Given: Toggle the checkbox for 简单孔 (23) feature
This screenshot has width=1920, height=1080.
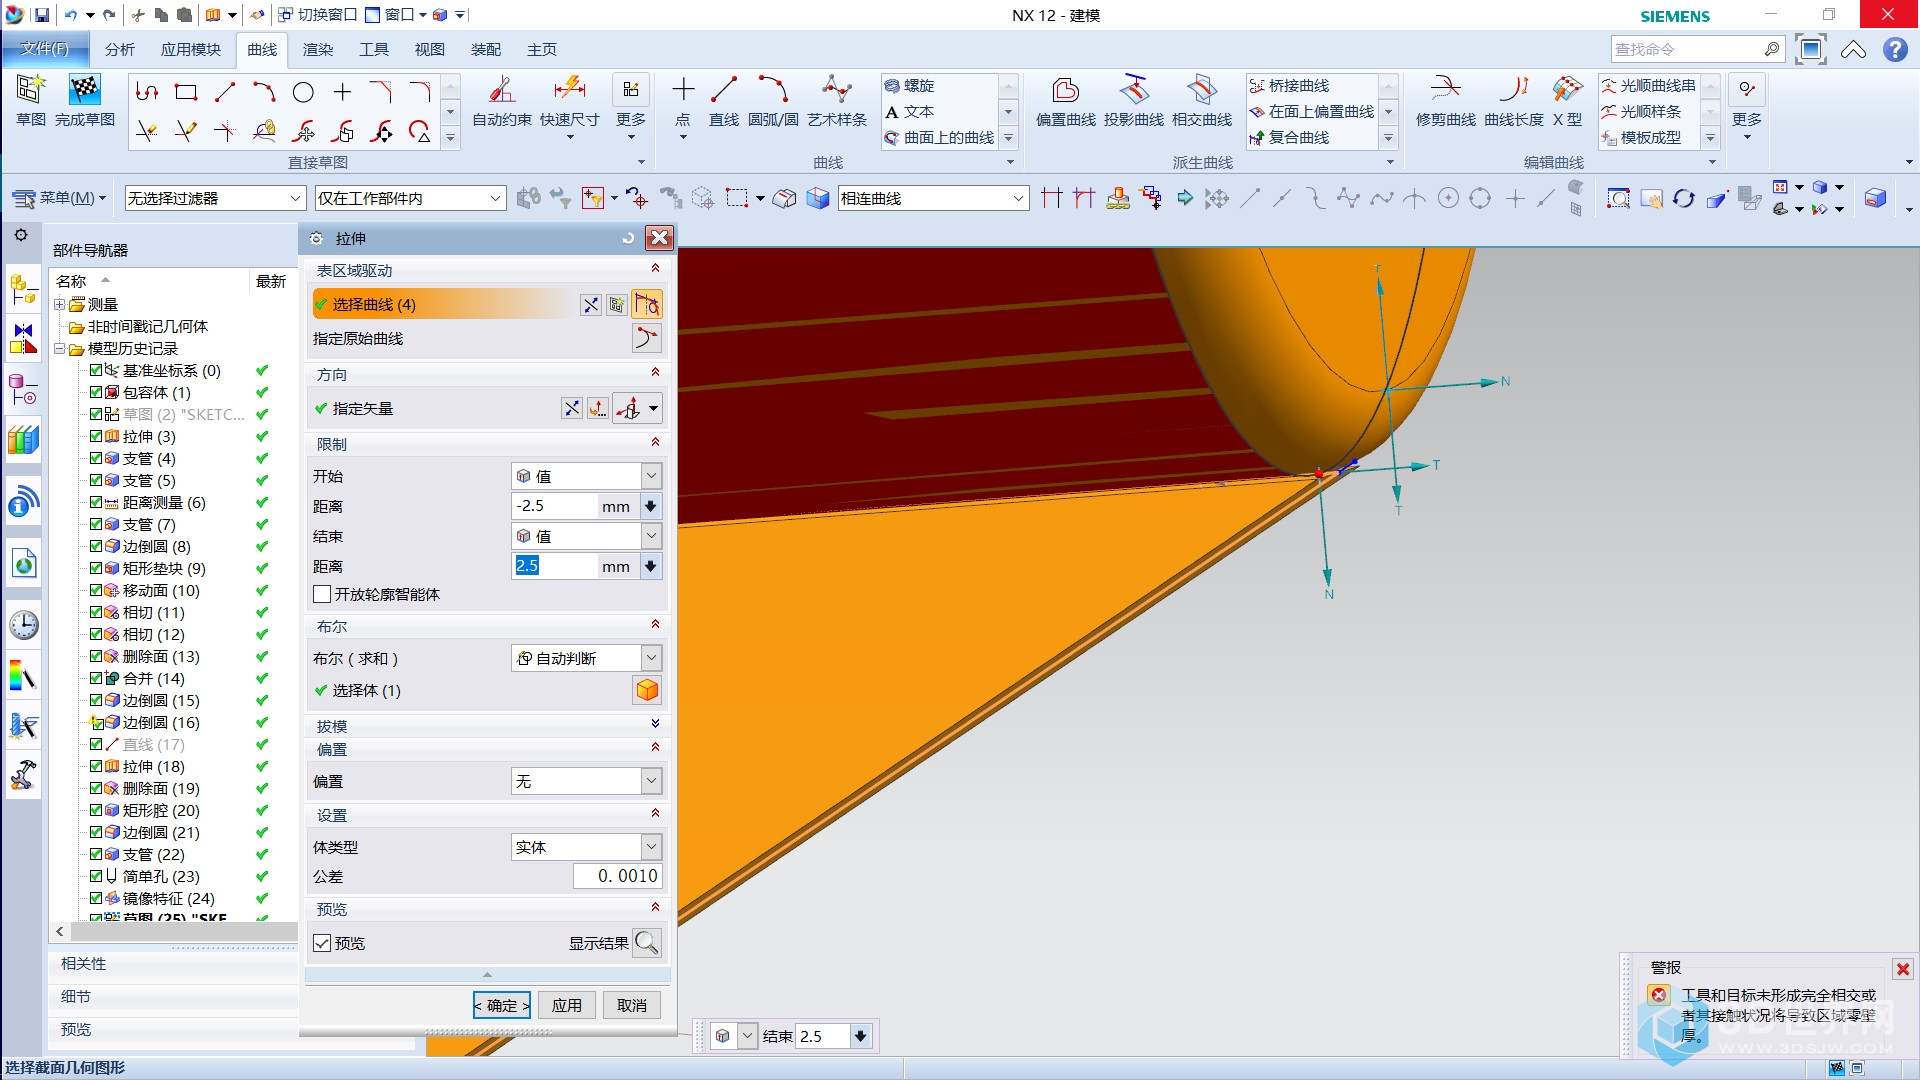Looking at the screenshot, I should tap(96, 876).
